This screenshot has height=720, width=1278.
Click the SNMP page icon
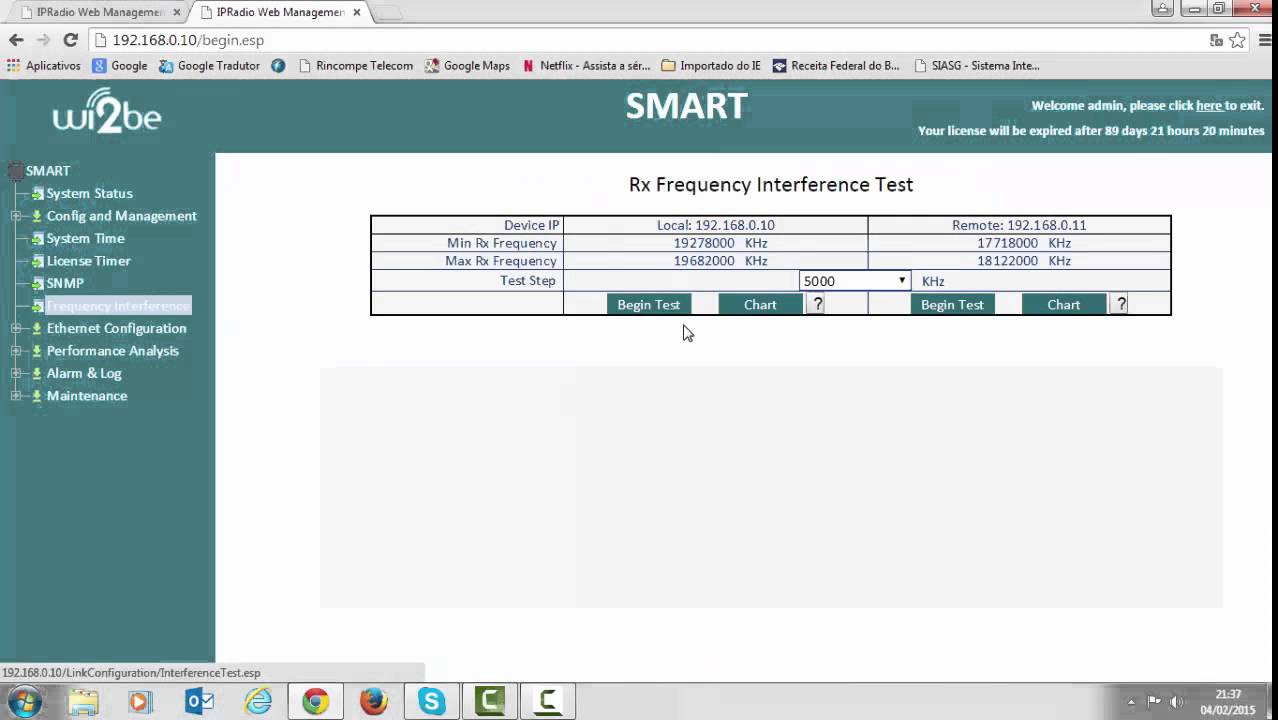click(37, 283)
